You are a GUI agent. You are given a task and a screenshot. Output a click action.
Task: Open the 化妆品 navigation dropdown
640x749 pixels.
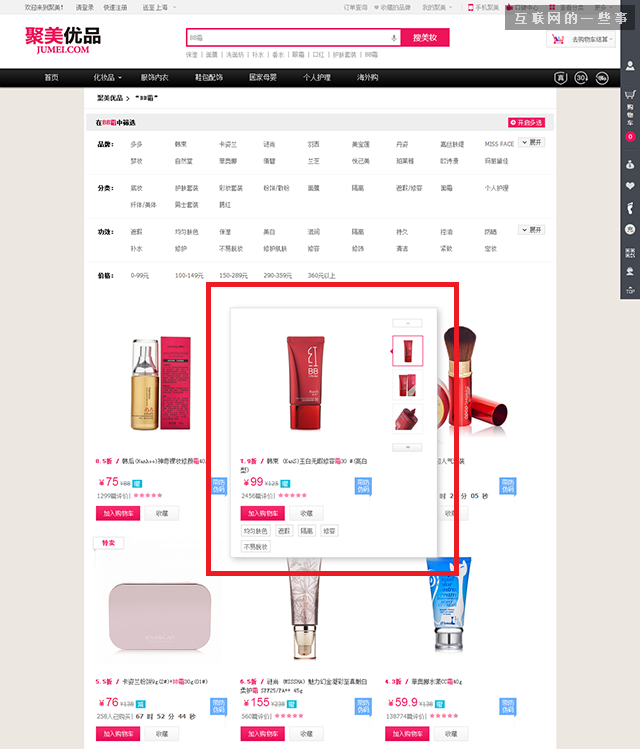107,78
